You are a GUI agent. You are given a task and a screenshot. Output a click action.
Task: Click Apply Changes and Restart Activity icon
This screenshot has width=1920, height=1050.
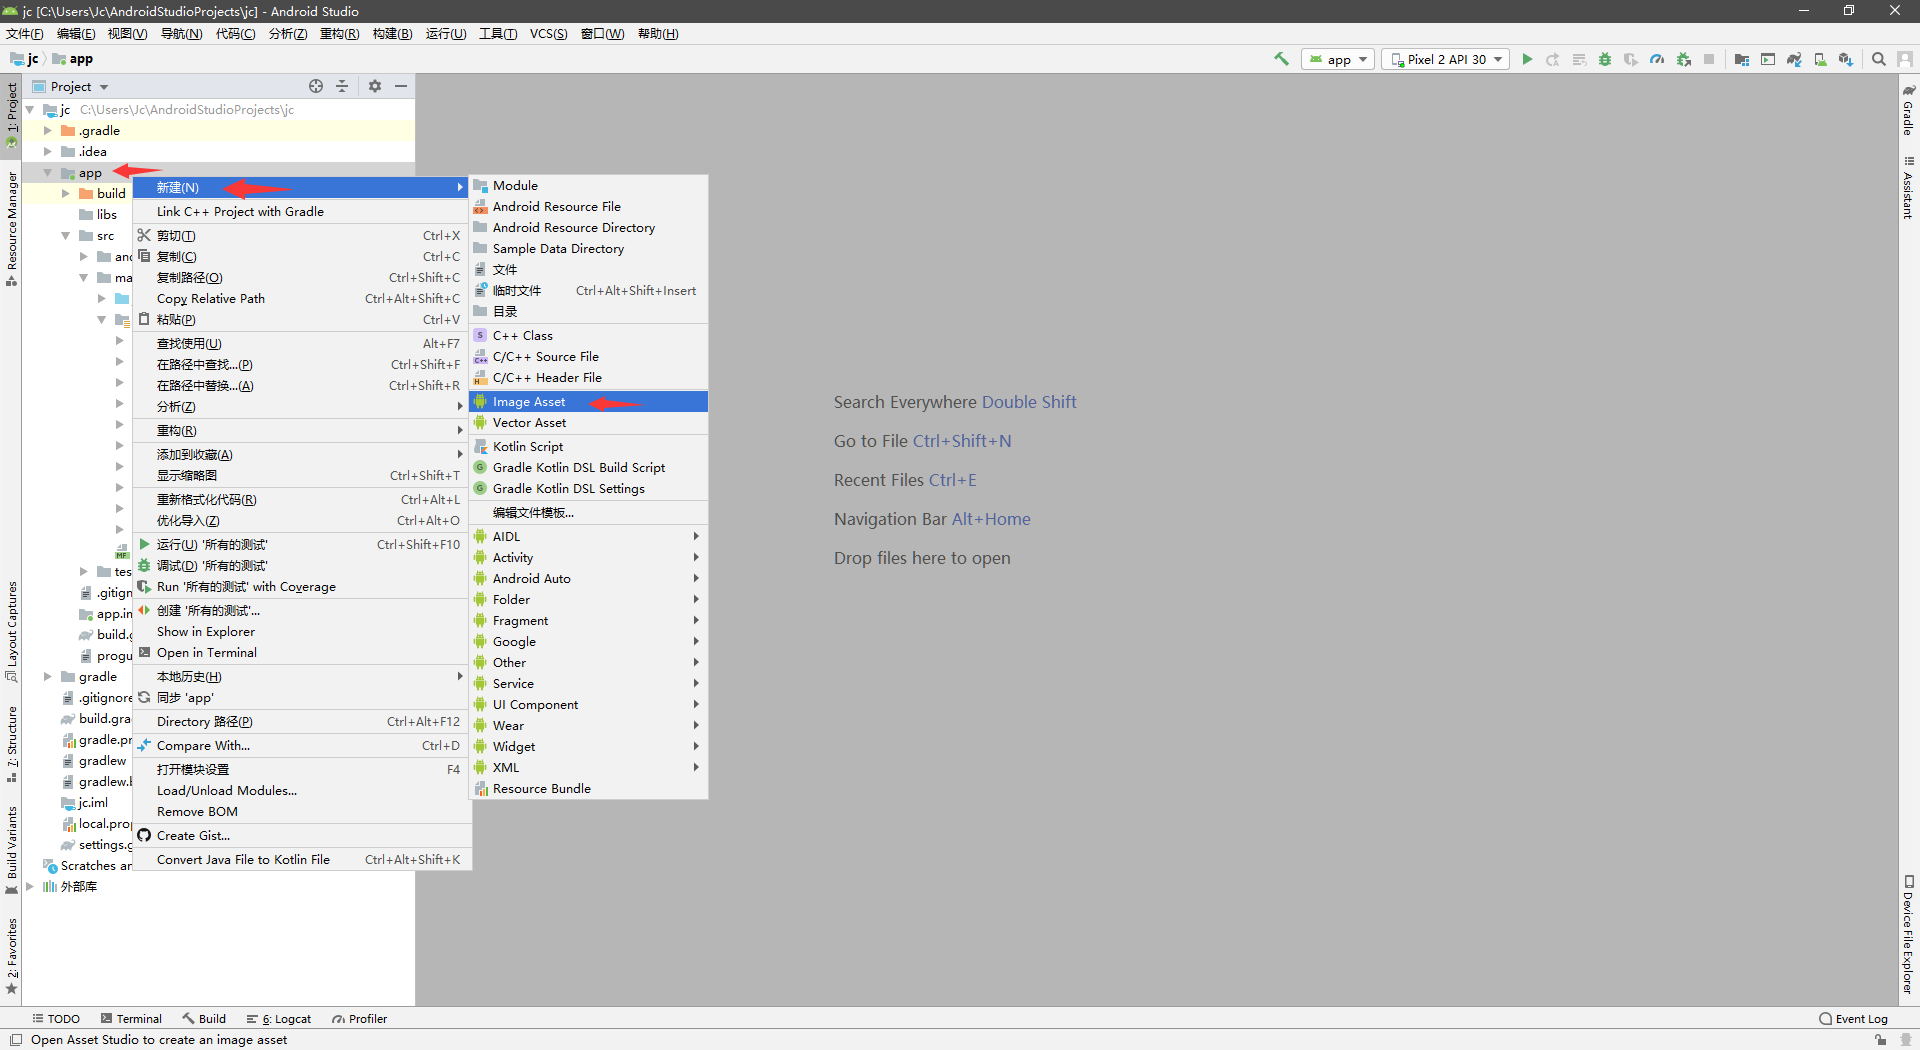click(1553, 59)
